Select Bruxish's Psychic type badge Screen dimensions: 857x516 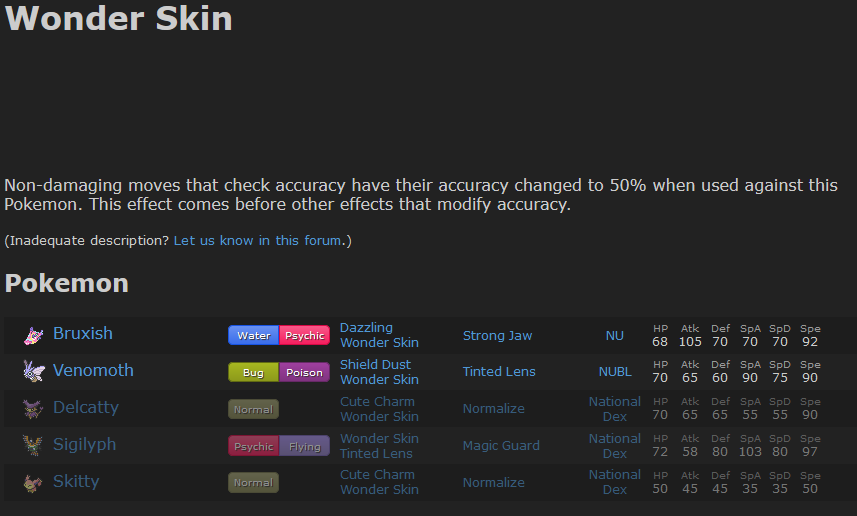point(304,336)
